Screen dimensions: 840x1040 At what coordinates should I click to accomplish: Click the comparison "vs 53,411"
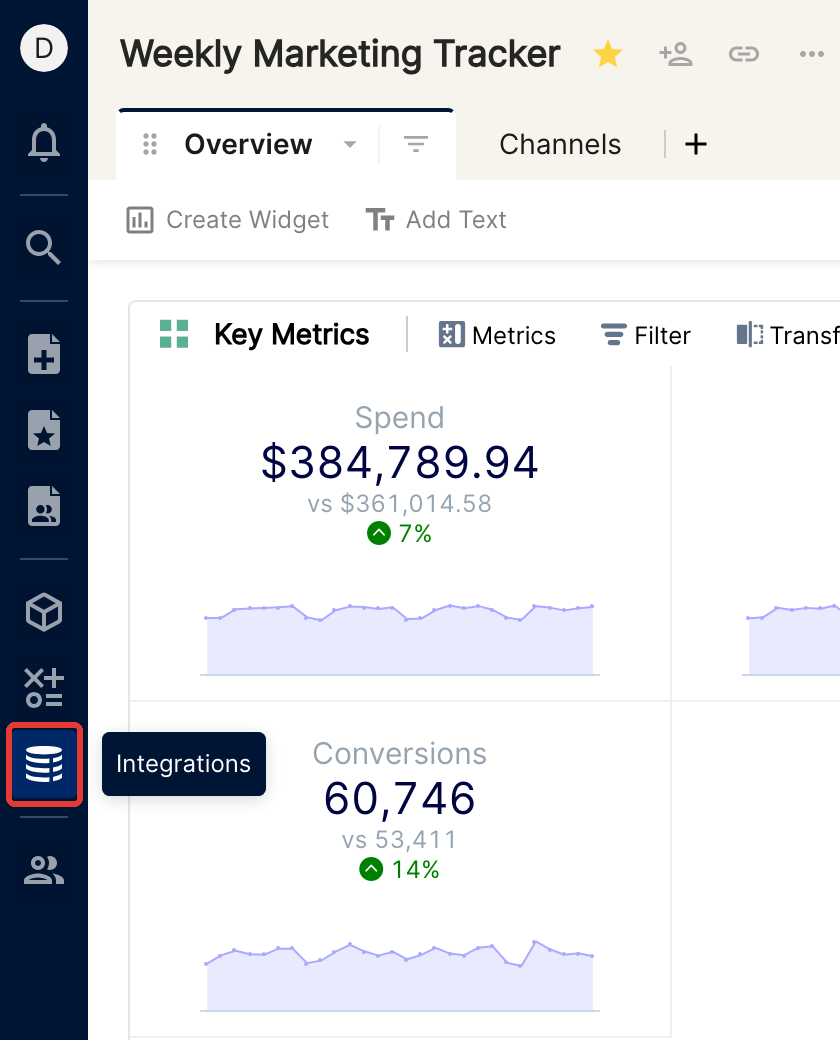pyautogui.click(x=399, y=840)
